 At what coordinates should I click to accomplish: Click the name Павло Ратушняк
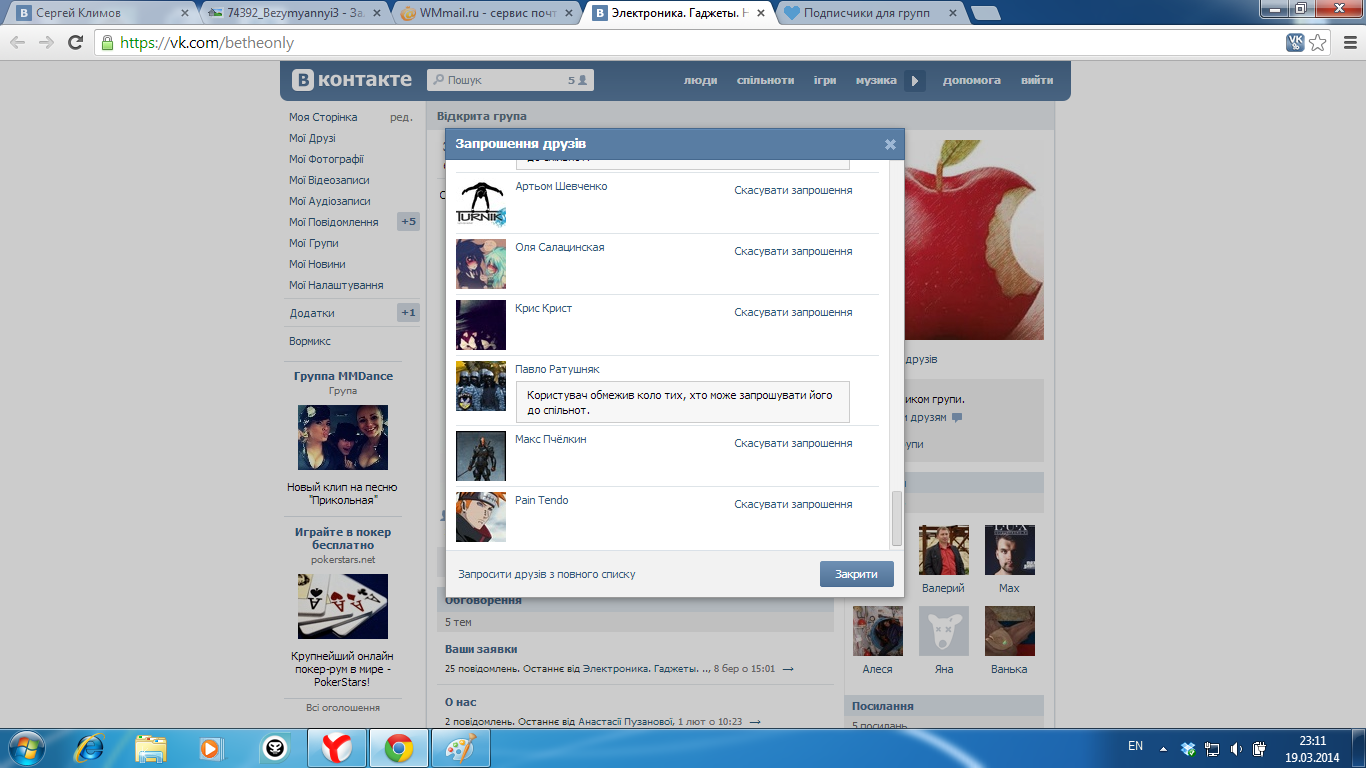pyautogui.click(x=557, y=369)
